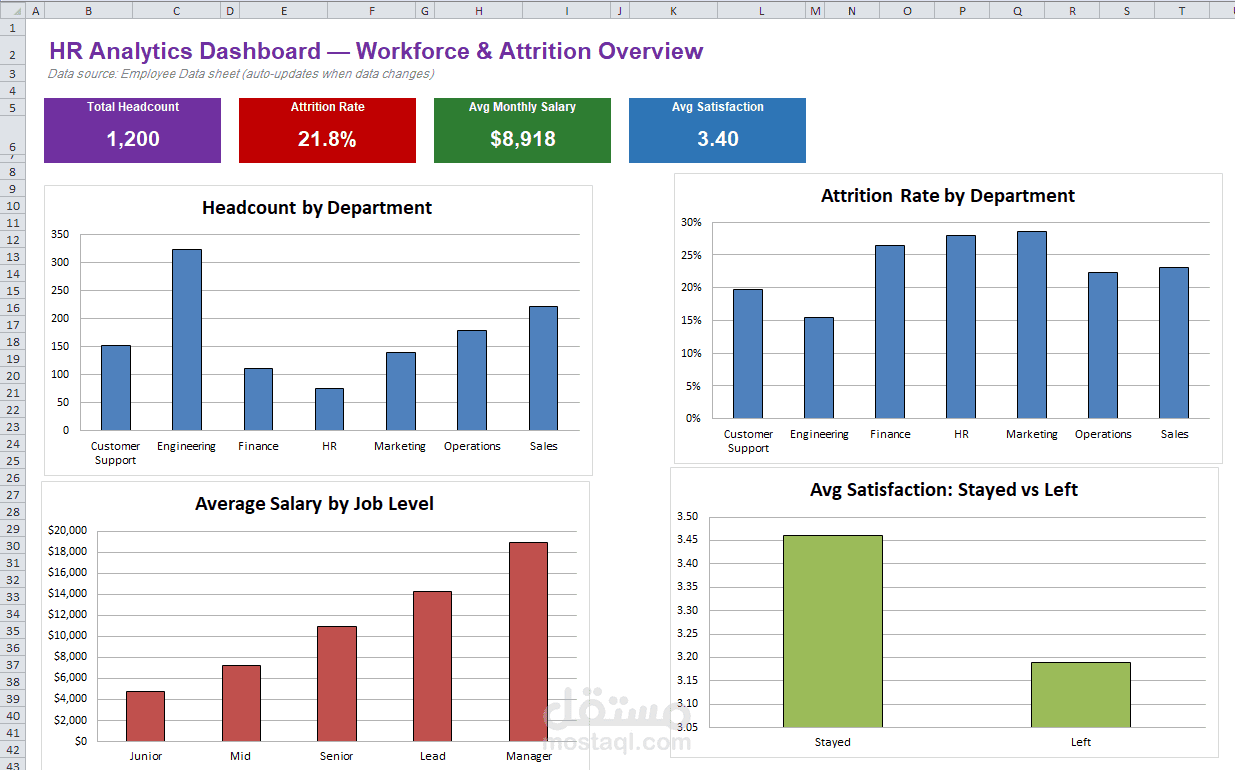Select row 15 header

click(13, 291)
